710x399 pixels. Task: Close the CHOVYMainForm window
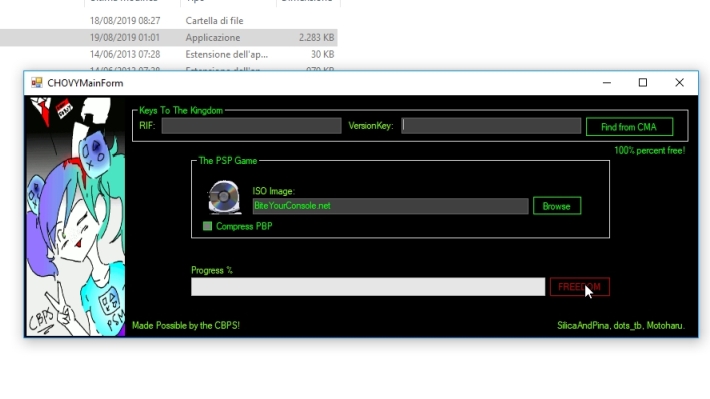[x=679, y=83]
